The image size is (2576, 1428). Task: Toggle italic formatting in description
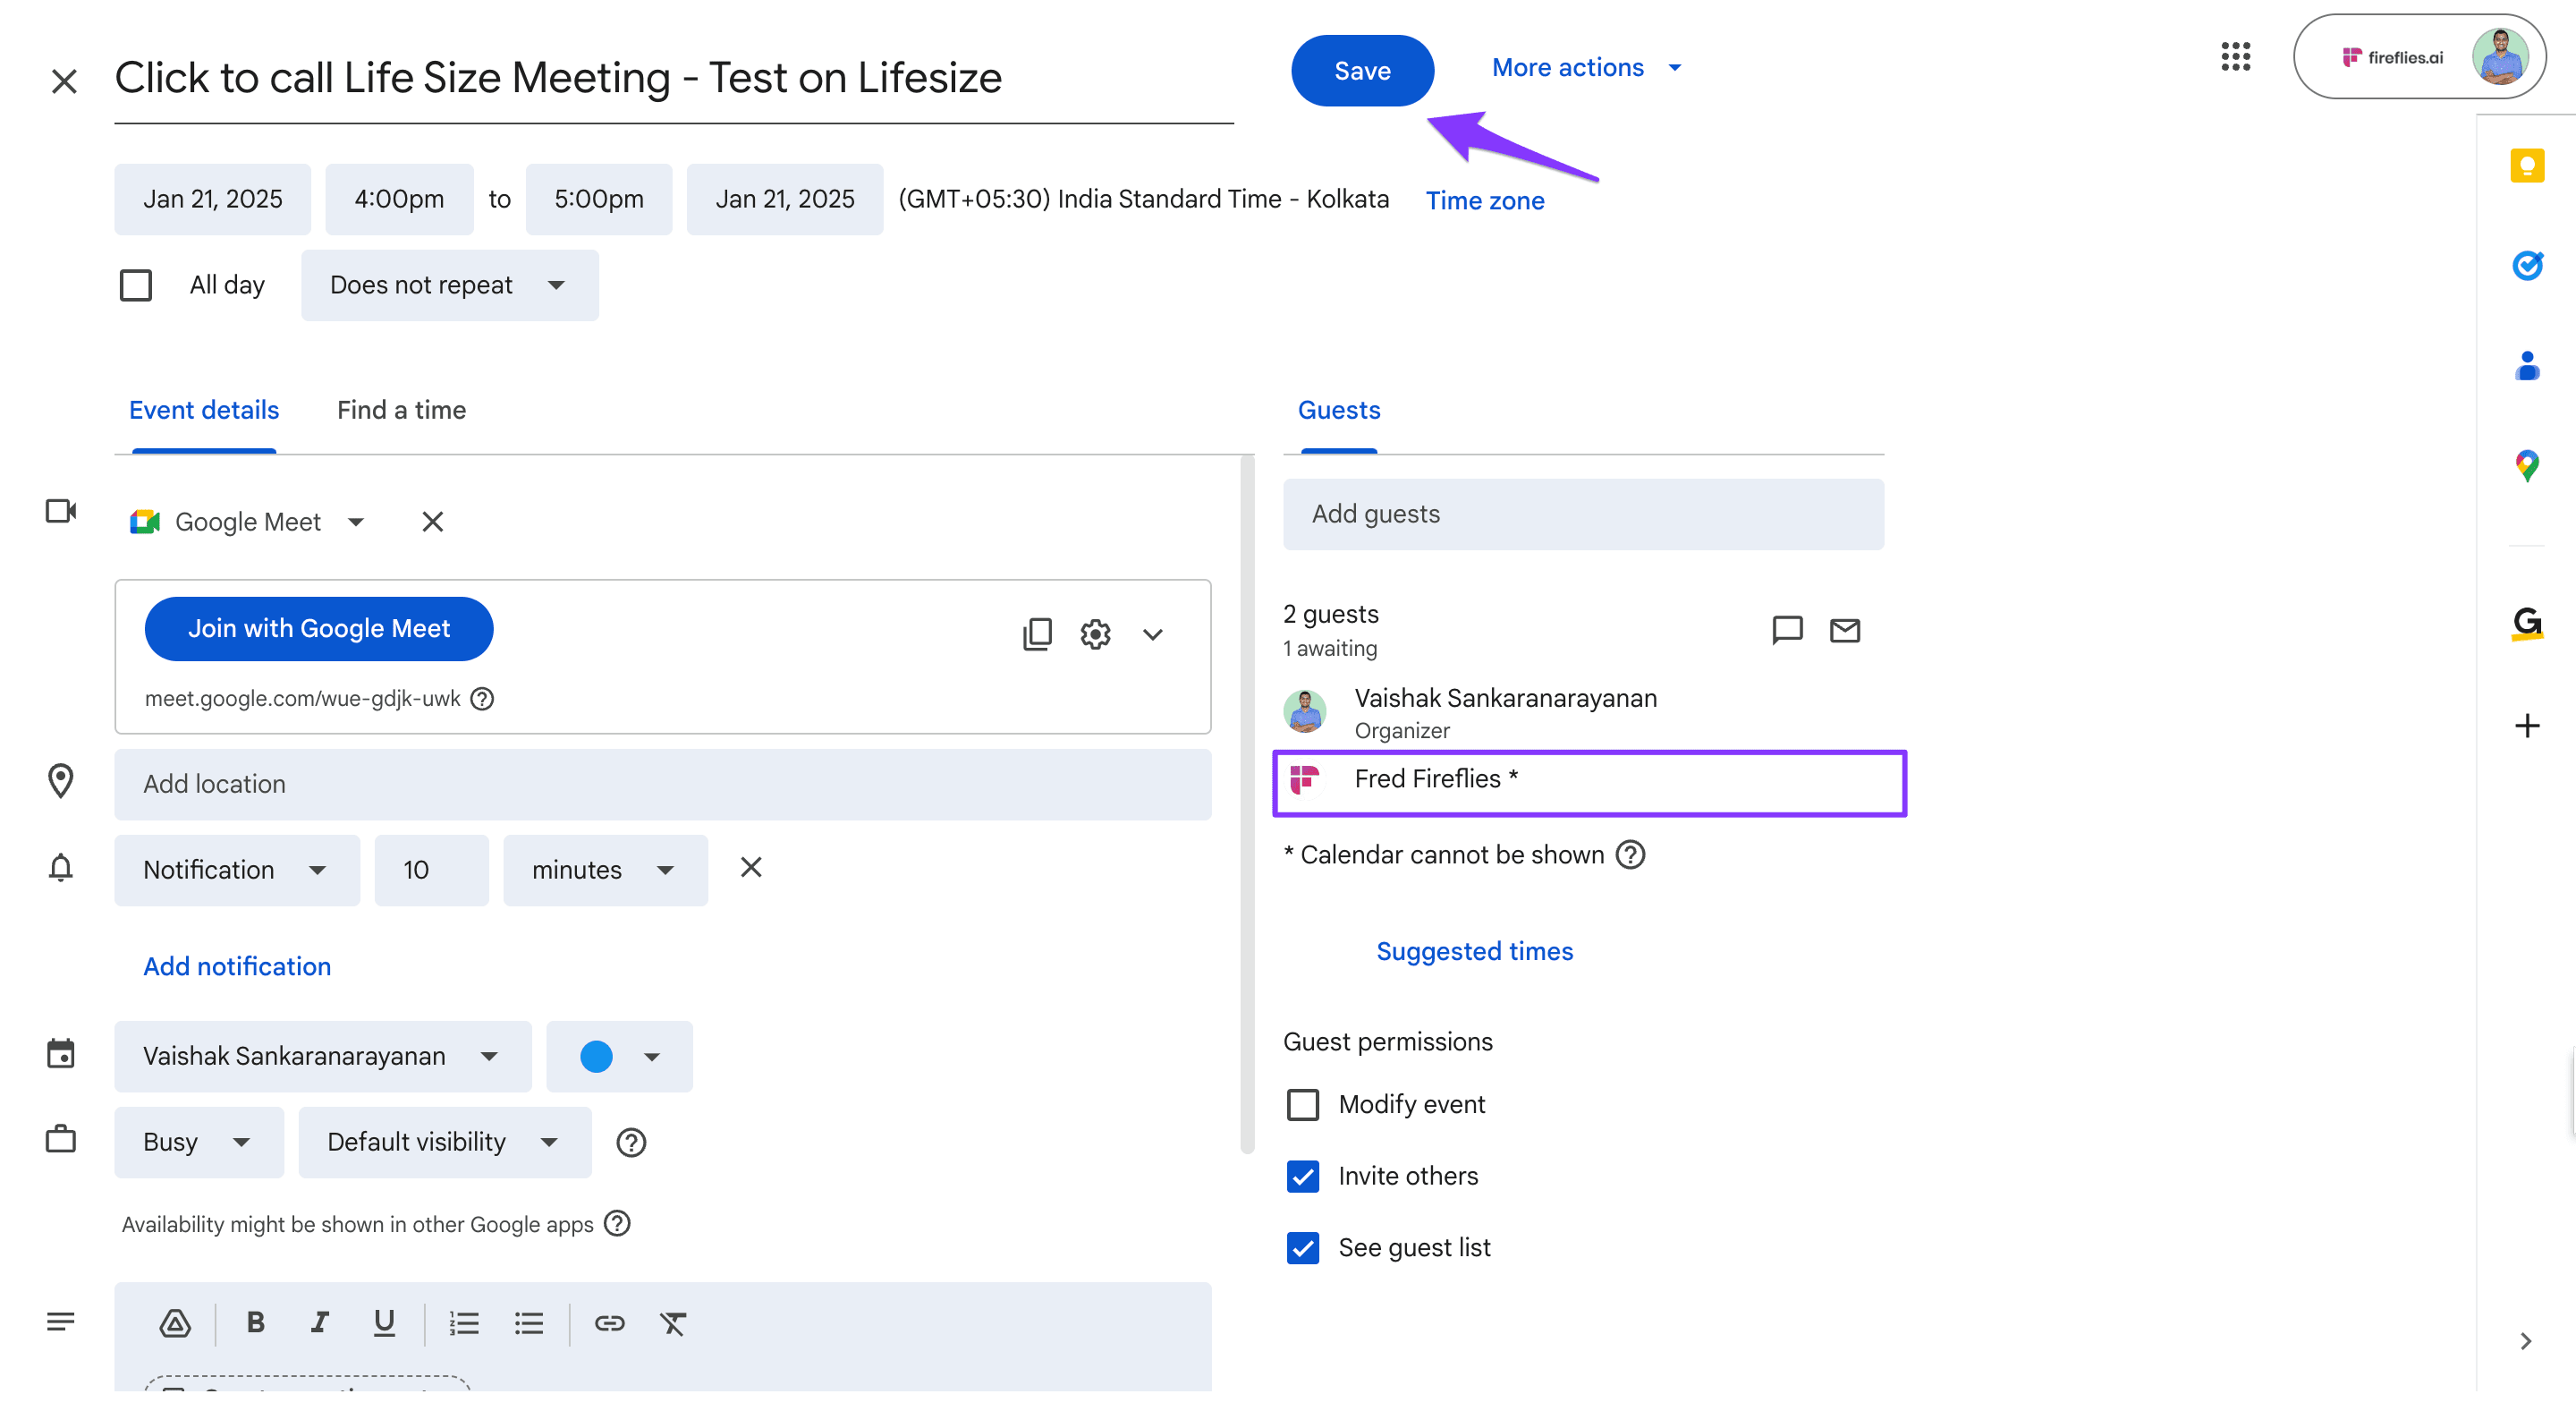click(319, 1323)
